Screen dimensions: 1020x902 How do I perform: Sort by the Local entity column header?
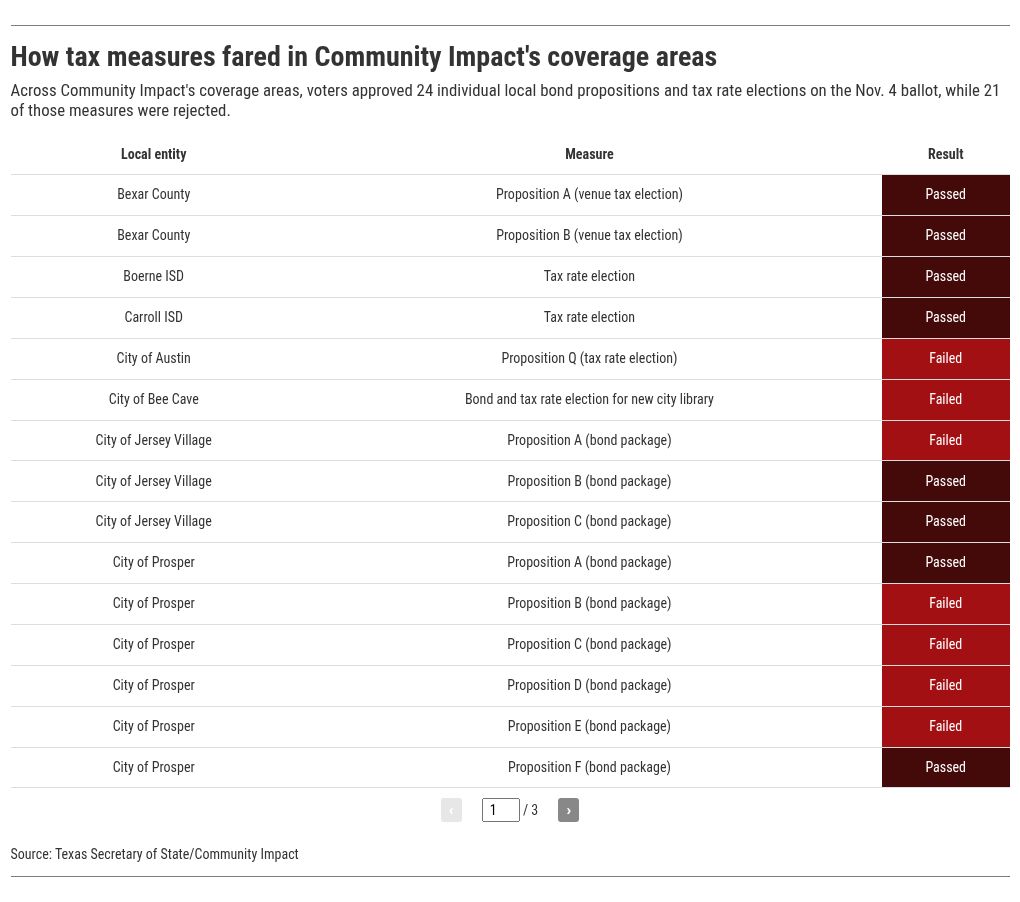coord(153,154)
